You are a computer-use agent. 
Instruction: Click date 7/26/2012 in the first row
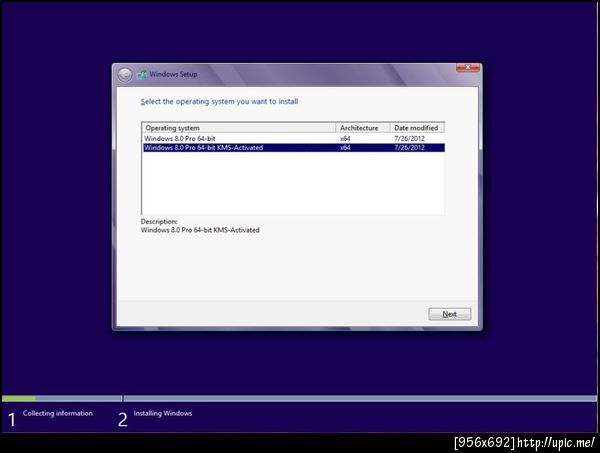409,139
